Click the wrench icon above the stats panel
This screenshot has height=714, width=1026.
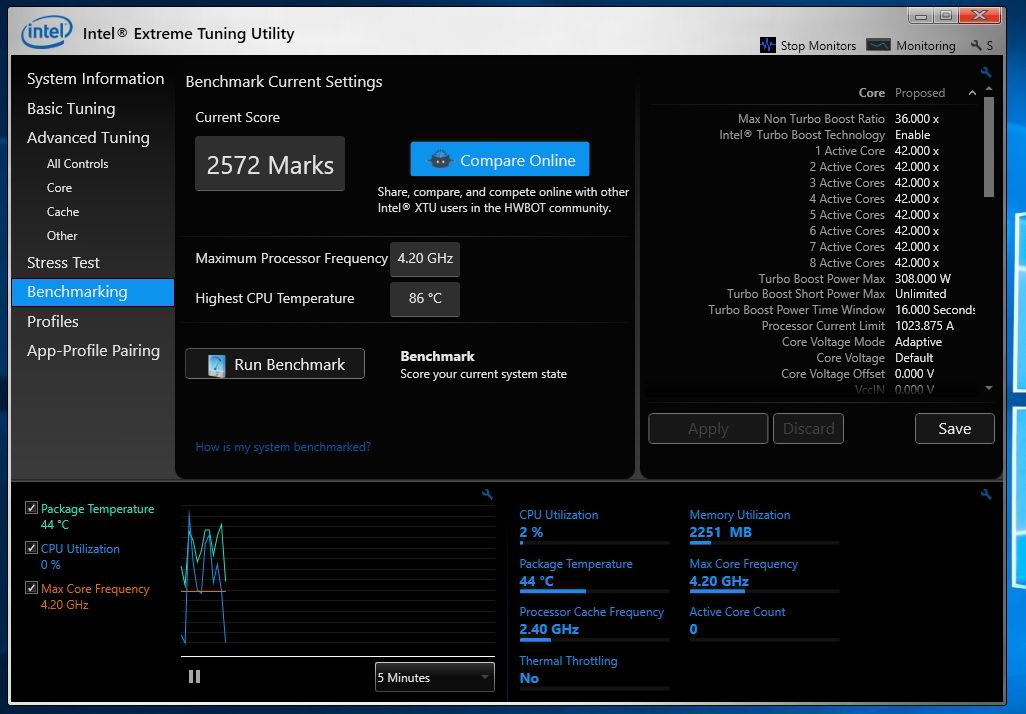tap(986, 494)
